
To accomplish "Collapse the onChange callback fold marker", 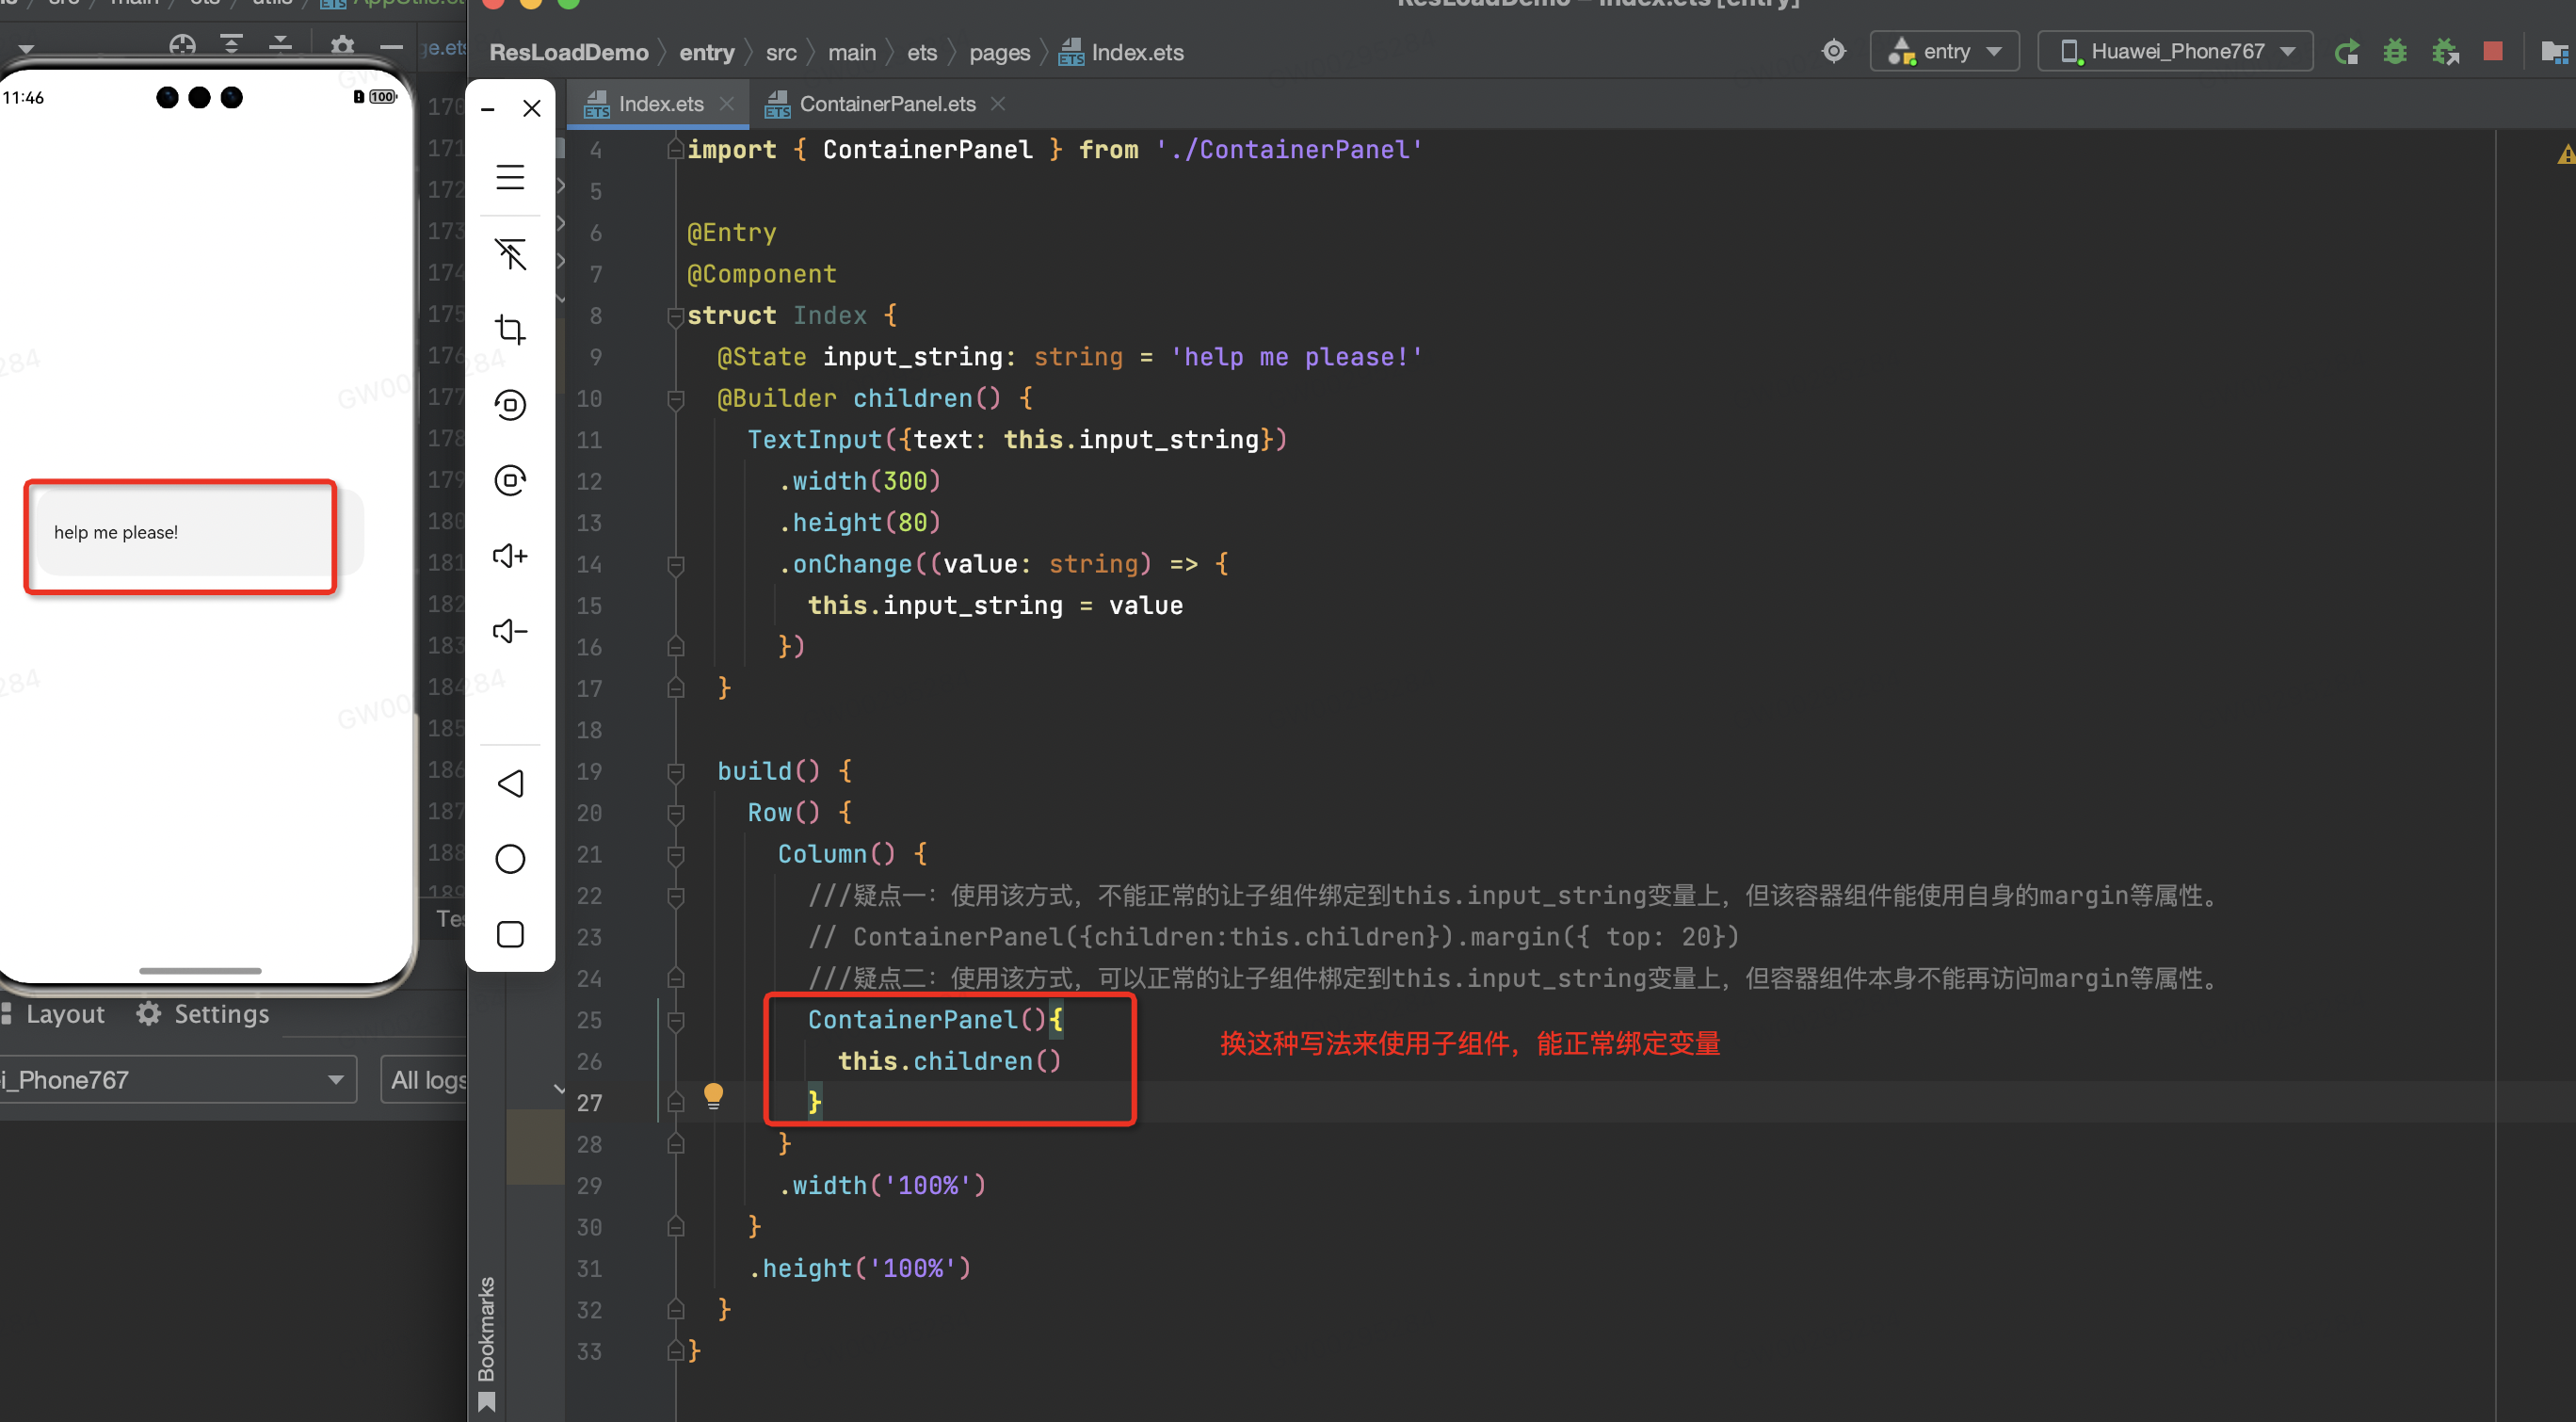I will pyautogui.click(x=675, y=565).
